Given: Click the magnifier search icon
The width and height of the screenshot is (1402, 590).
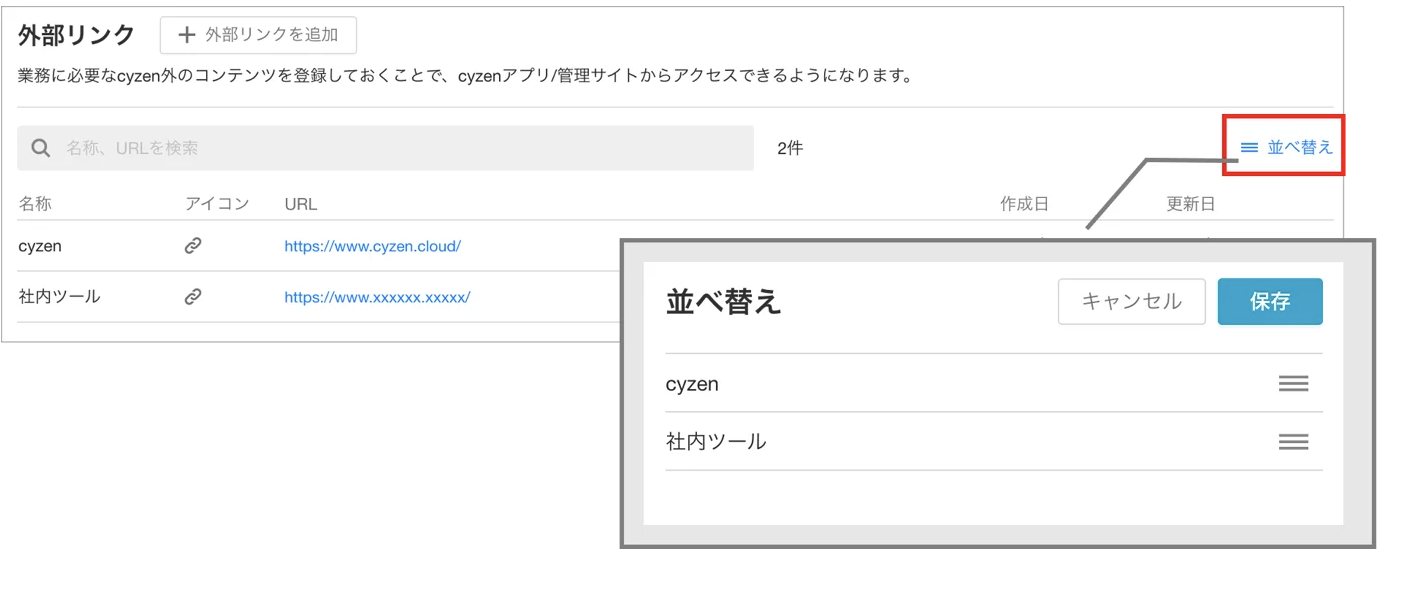Looking at the screenshot, I should click(x=41, y=148).
